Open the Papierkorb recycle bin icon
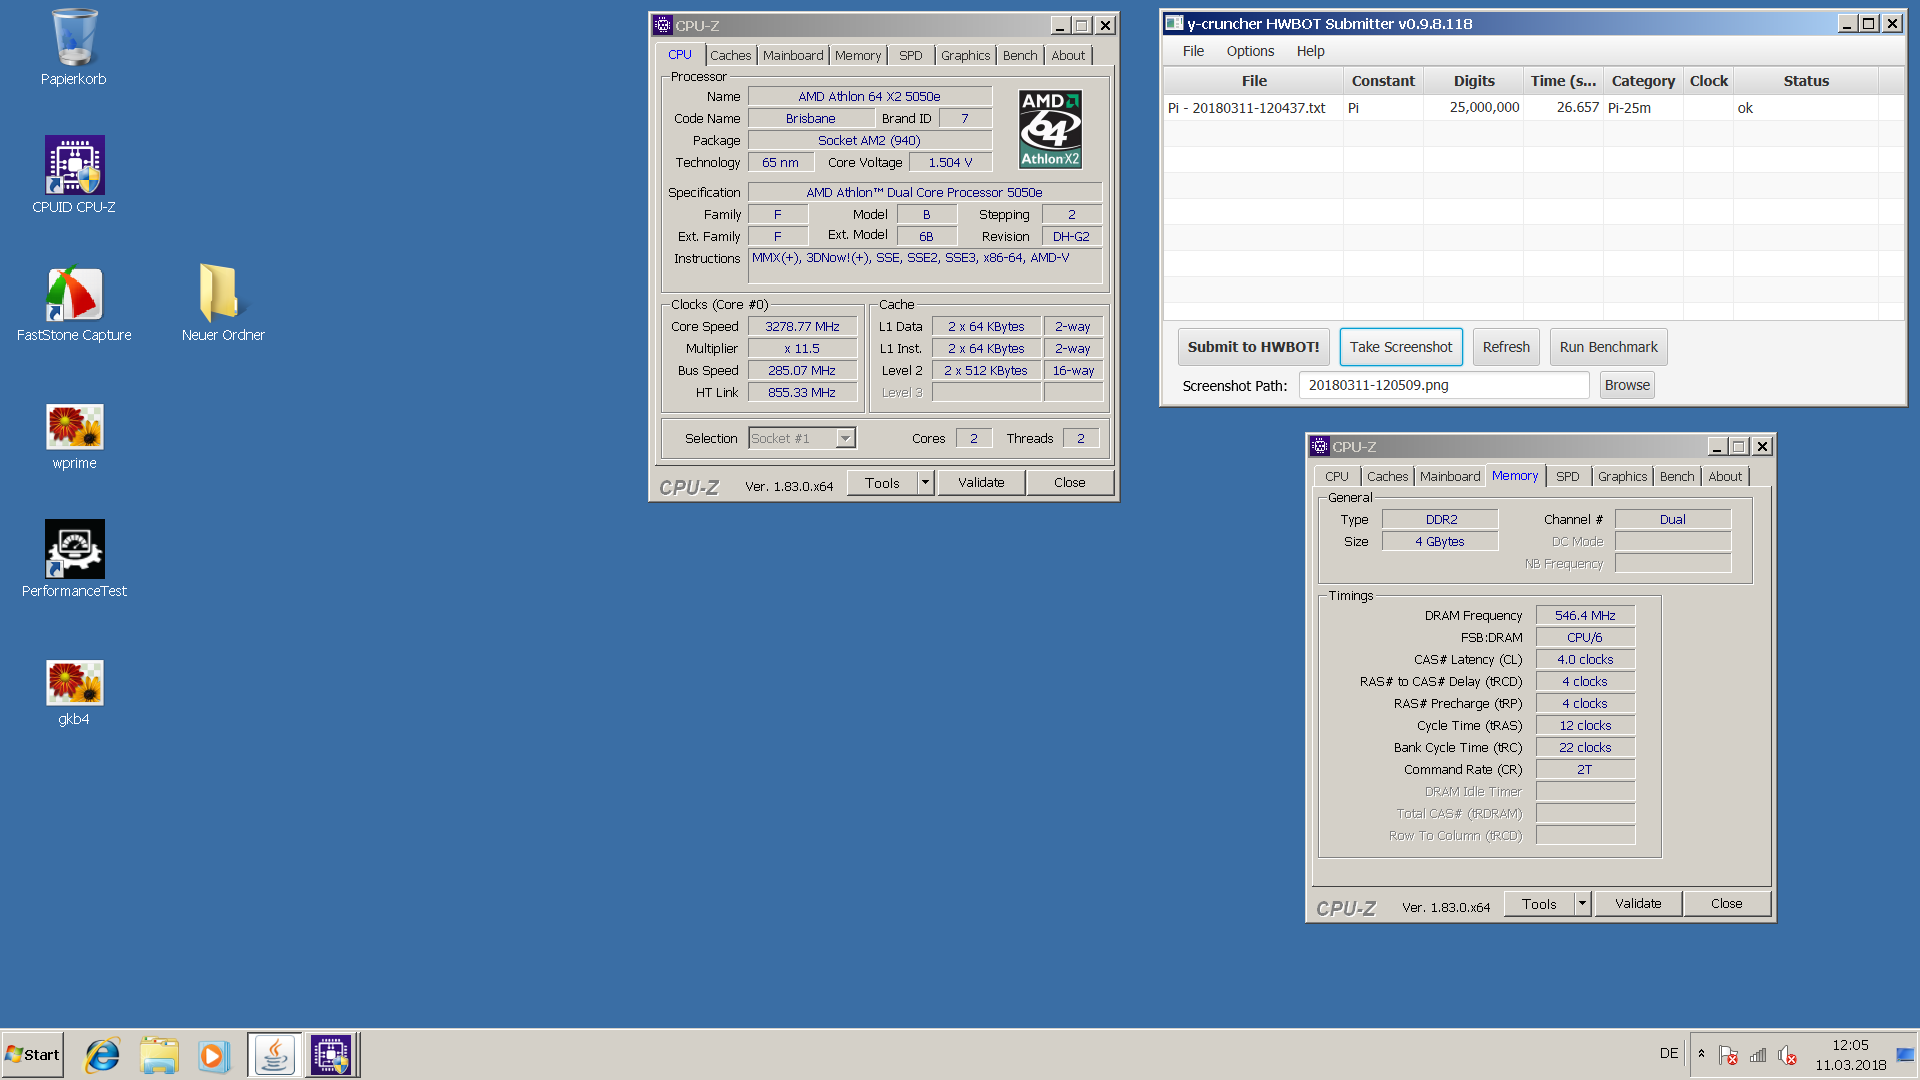Viewport: 1920px width, 1080px height. tap(74, 47)
